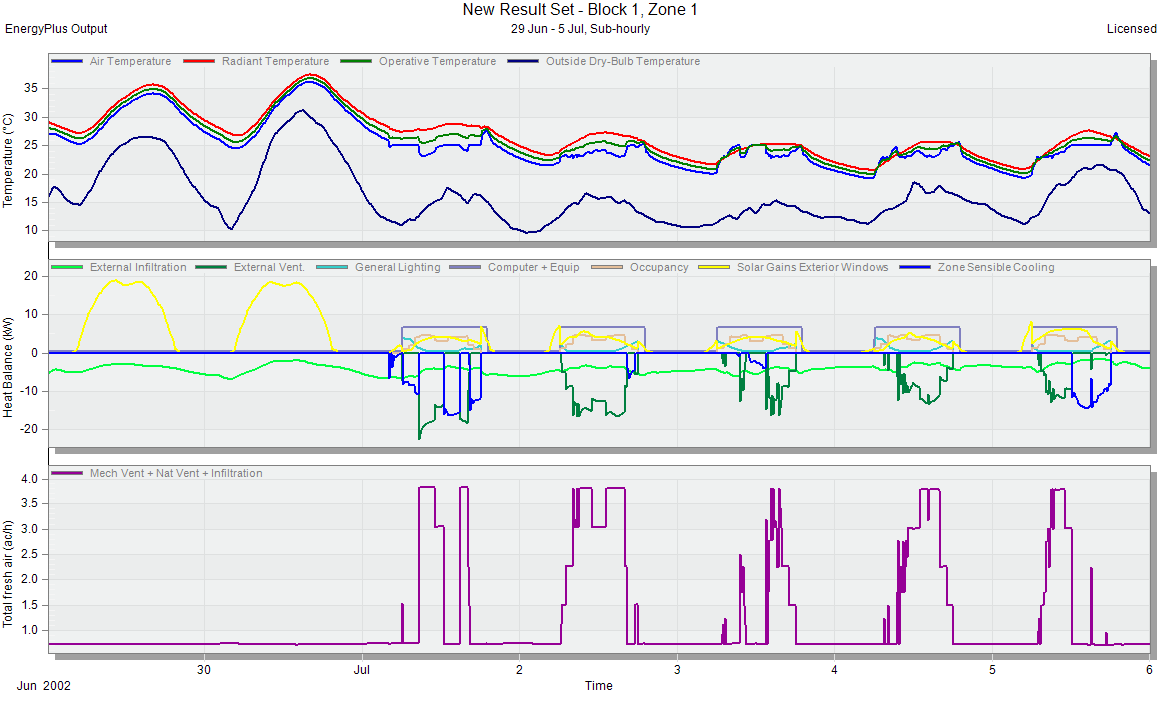Click the Jul tick on time axis

pos(362,669)
